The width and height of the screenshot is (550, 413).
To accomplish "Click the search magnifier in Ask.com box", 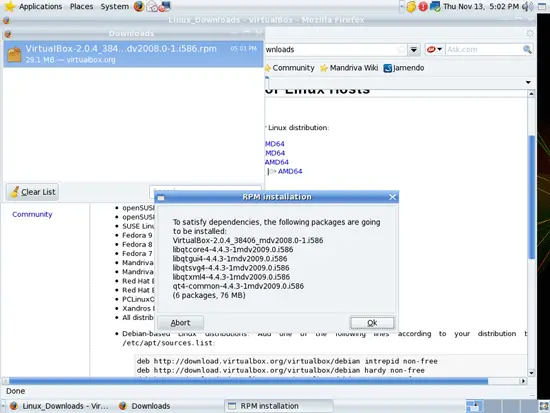I will (527, 49).
